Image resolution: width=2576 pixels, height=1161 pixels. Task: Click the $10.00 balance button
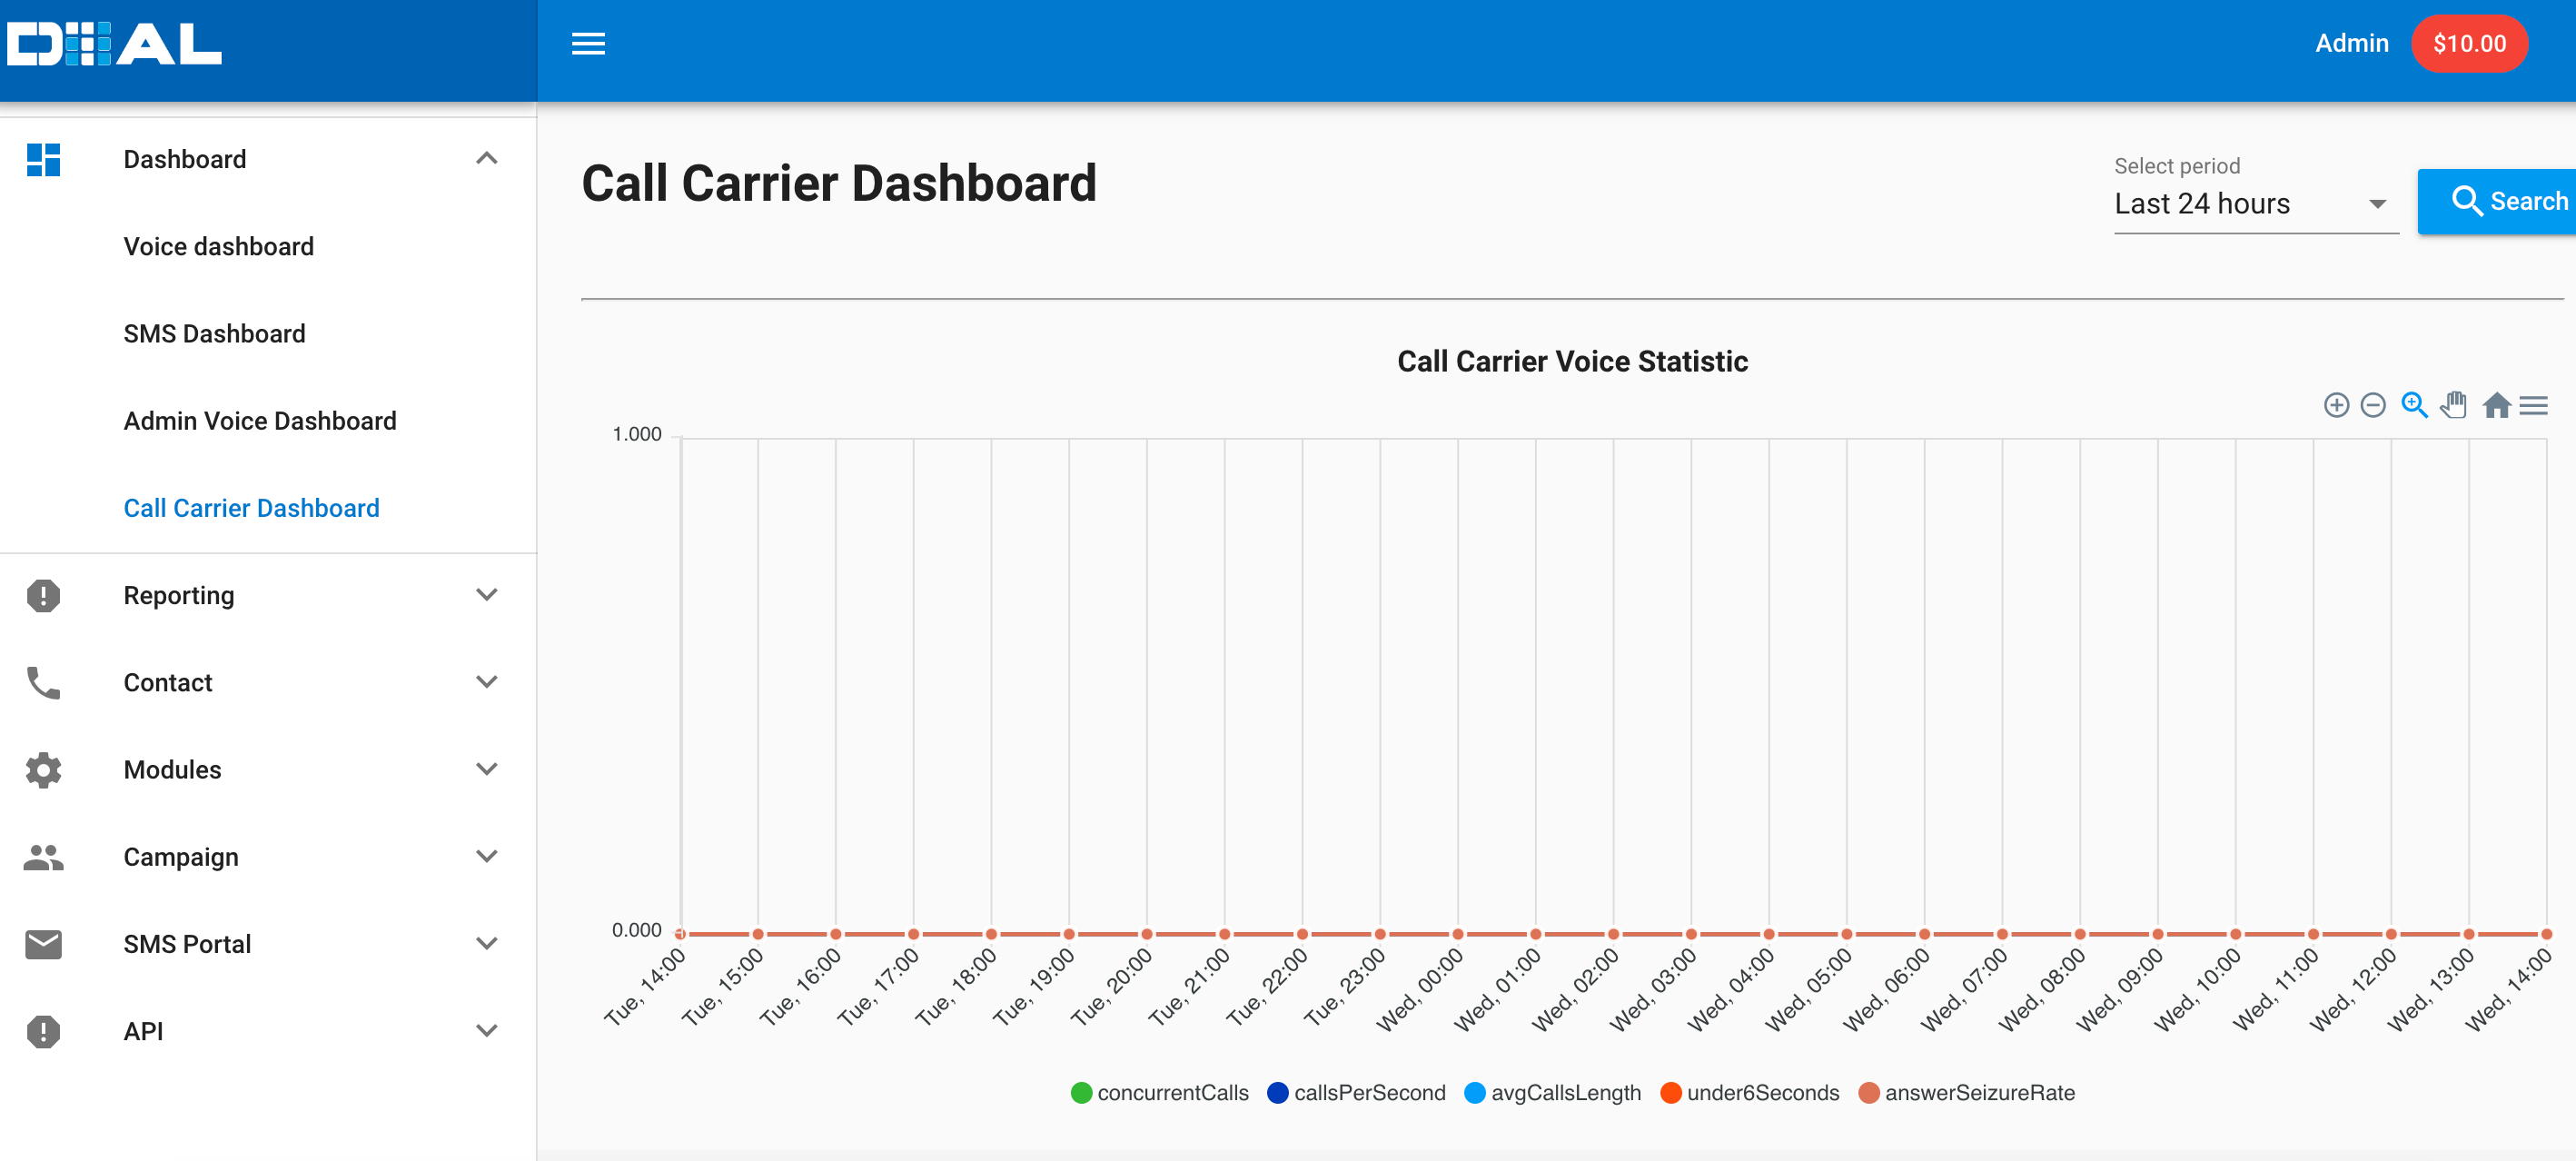tap(2469, 44)
